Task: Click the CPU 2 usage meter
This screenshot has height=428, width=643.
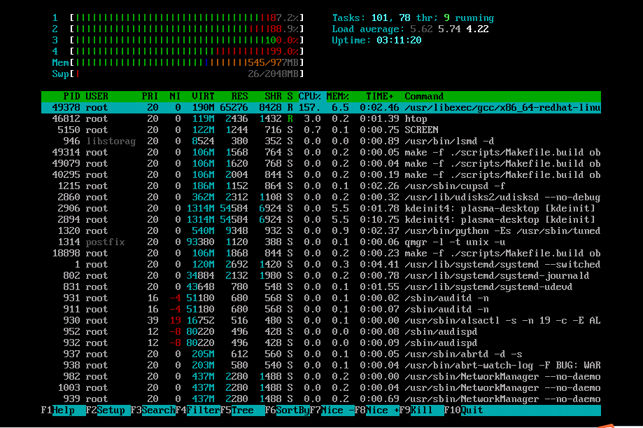Action: click(x=178, y=29)
